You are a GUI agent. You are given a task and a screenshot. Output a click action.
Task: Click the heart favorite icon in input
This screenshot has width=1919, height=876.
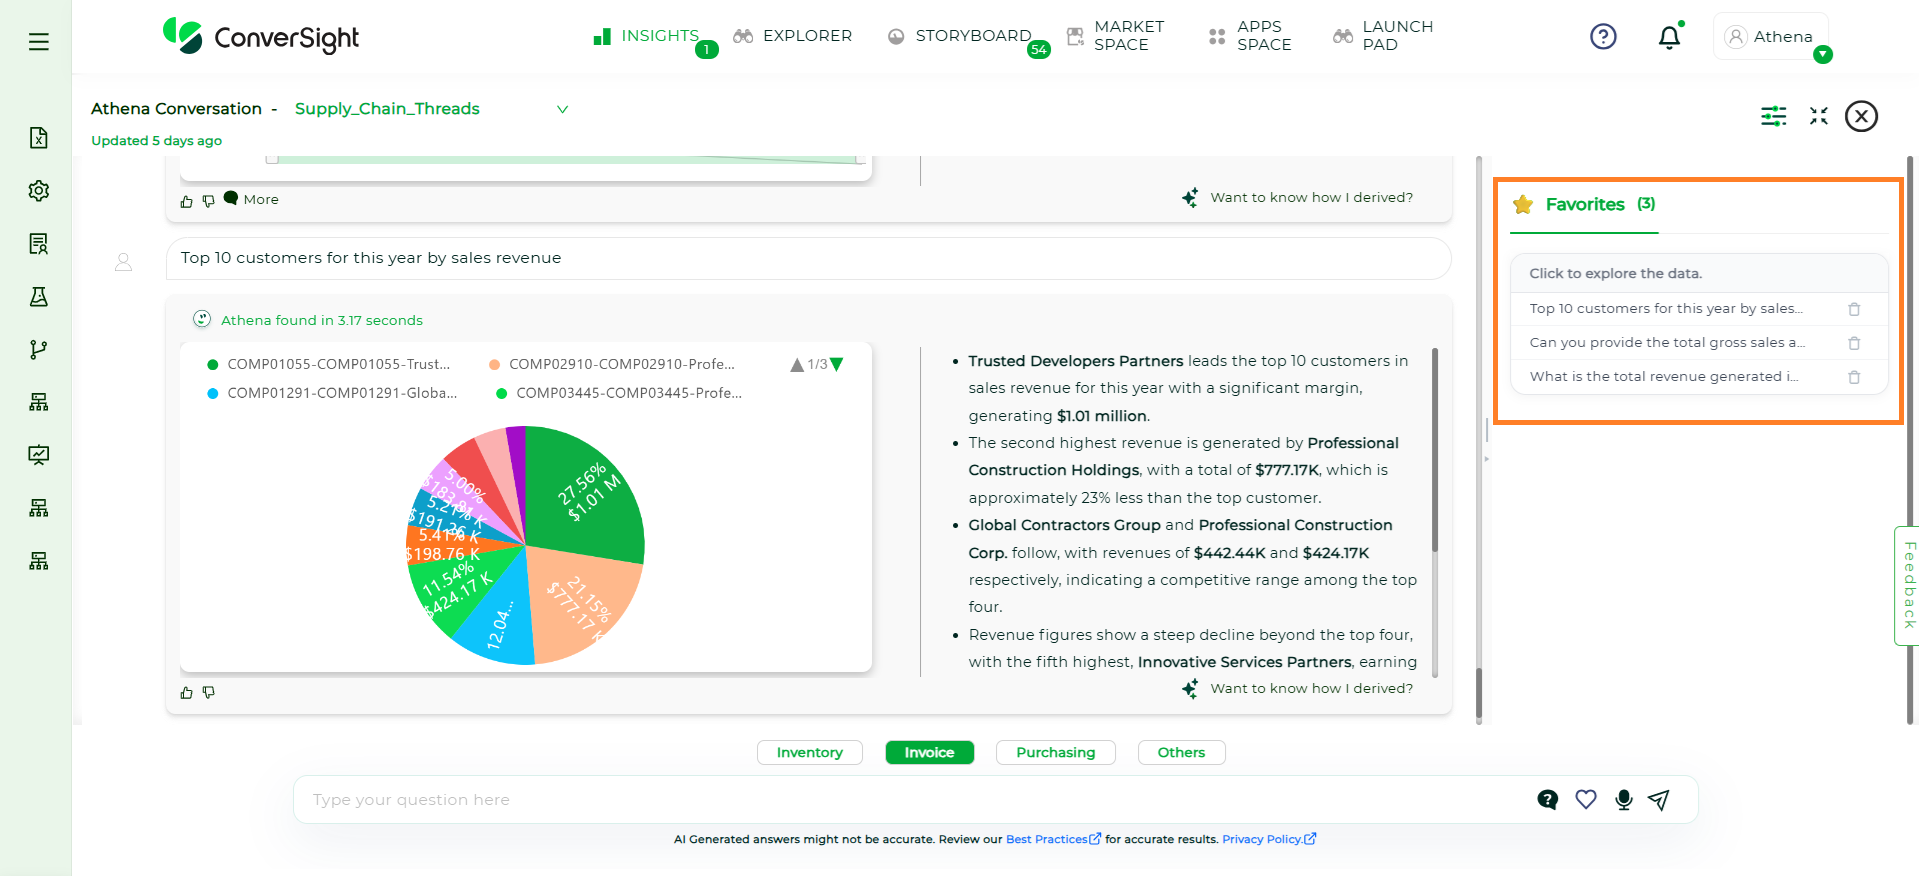[x=1586, y=800]
